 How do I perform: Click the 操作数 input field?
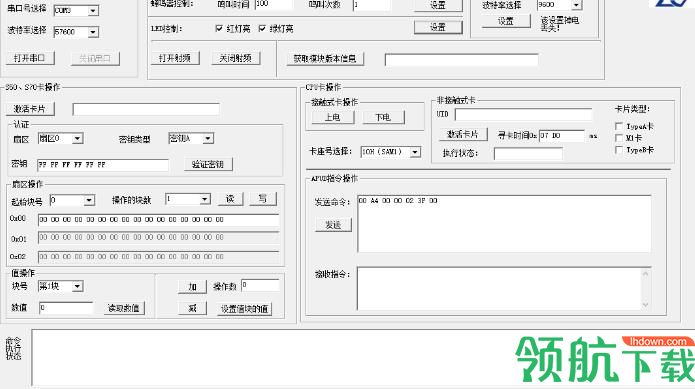(260, 286)
